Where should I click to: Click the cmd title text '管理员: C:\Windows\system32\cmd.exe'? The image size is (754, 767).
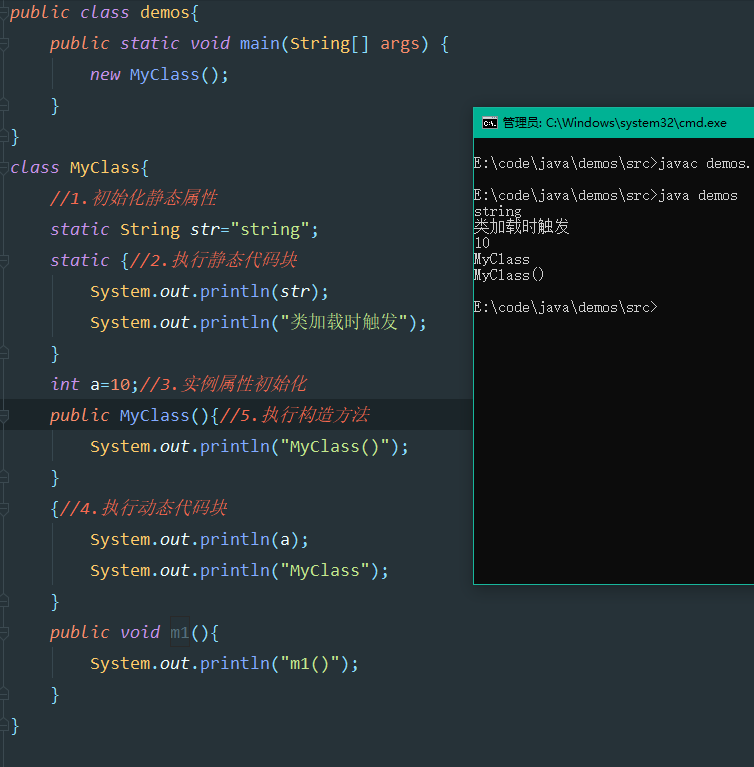tap(615, 123)
